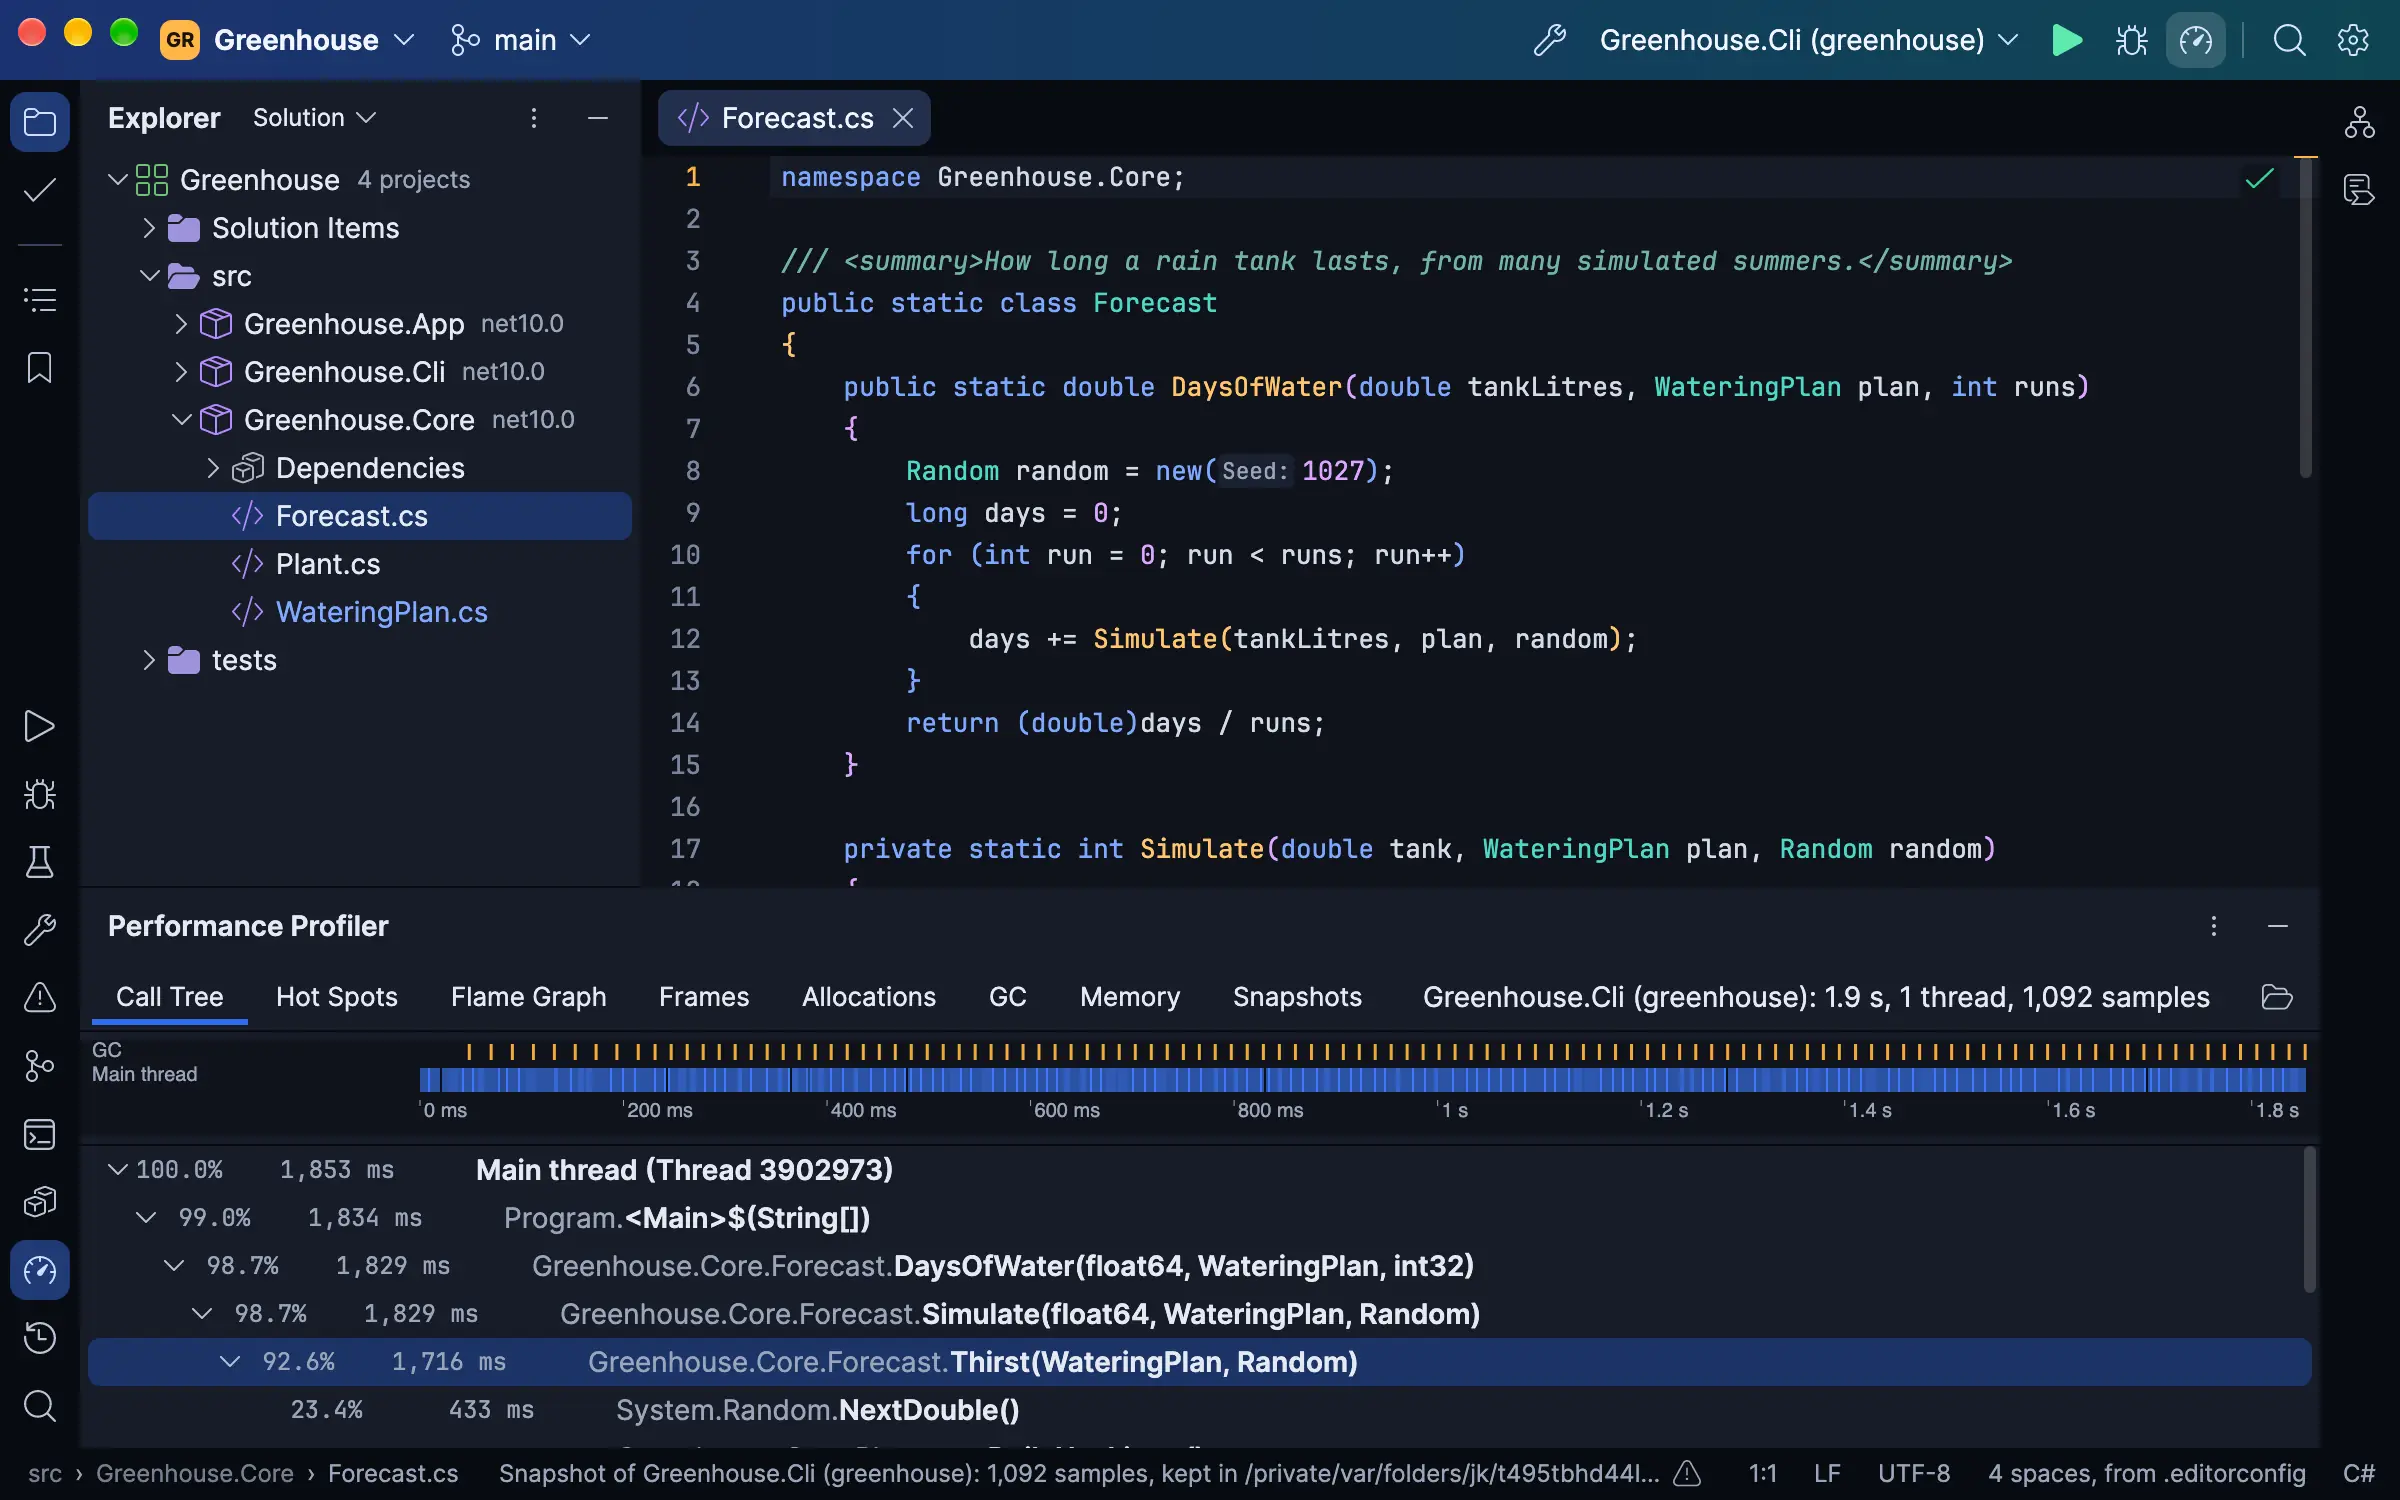Open the Greenhouse.Cli run configuration dropdown
This screenshot has width=2400, height=1500.
(x=1809, y=40)
